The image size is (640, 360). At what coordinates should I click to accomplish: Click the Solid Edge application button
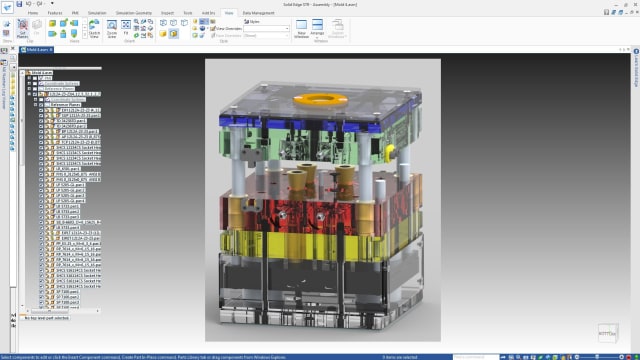[x=7, y=7]
